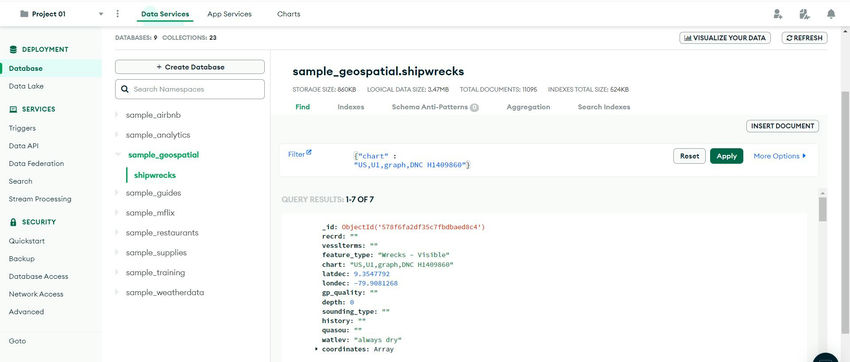
Task: Select the Aggregation tab
Action: tap(529, 107)
